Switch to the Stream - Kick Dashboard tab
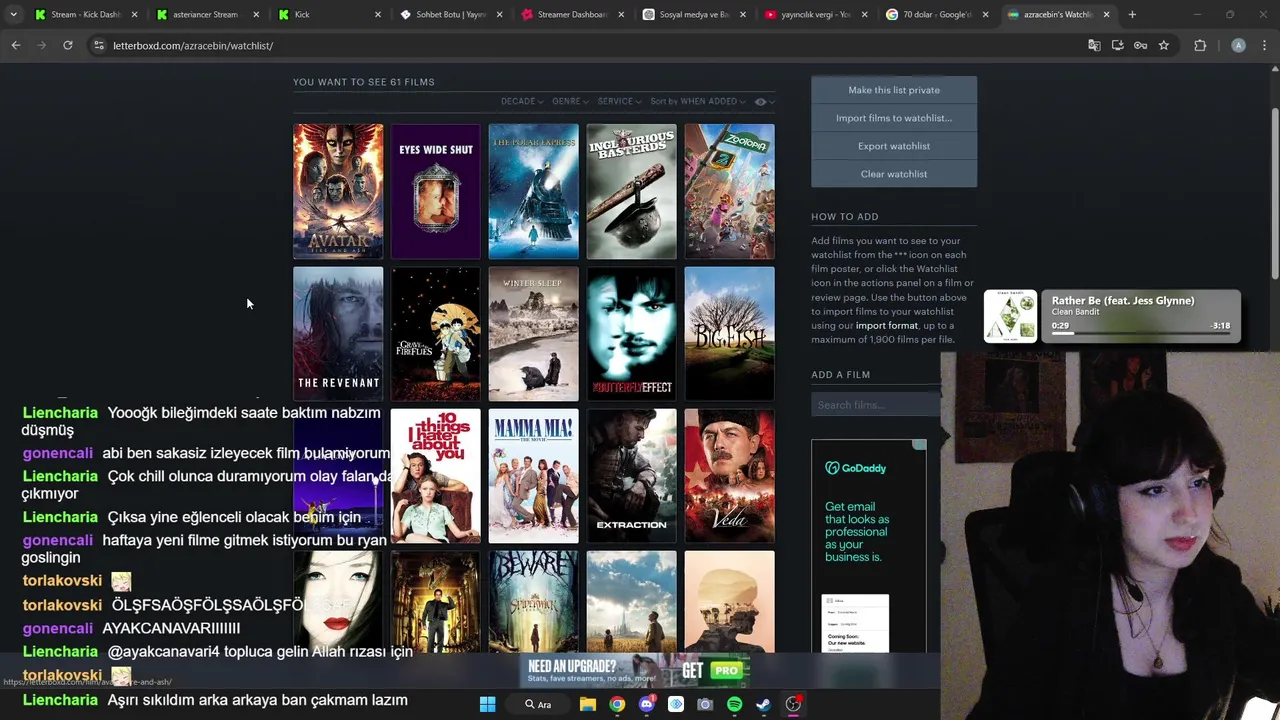The height and width of the screenshot is (720, 1280). coord(85,15)
